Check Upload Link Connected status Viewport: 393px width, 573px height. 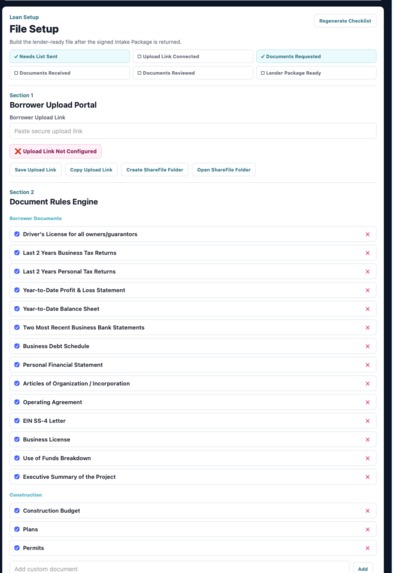pos(193,56)
